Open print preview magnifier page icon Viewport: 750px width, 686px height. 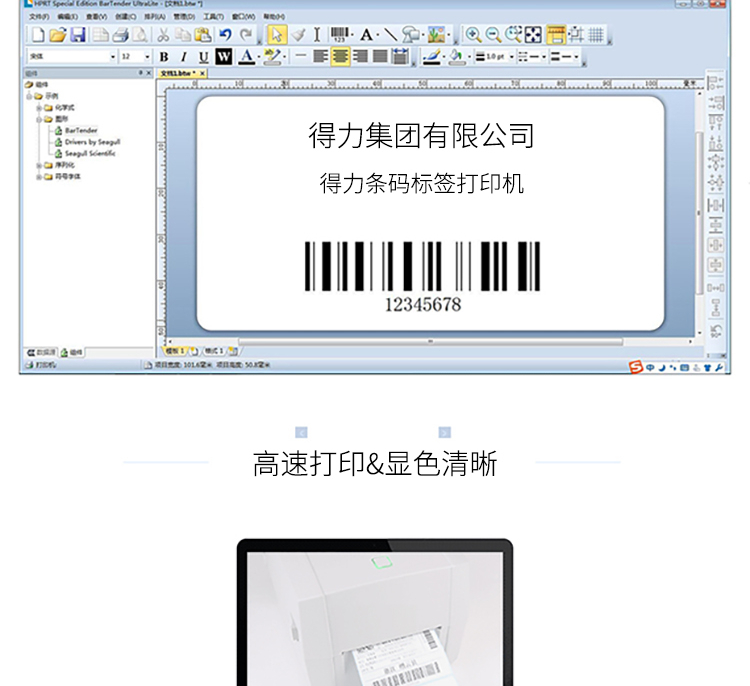tap(140, 35)
